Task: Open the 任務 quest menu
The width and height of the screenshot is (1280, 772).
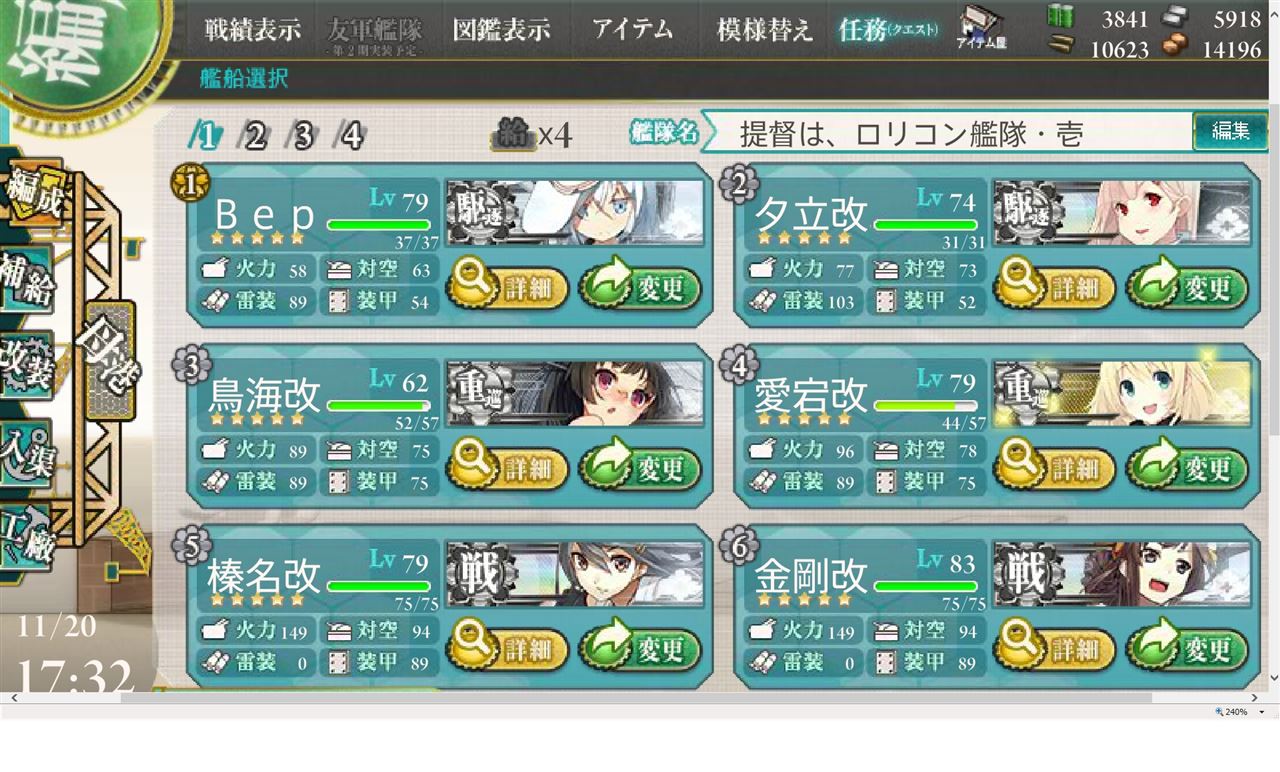Action: coord(888,29)
